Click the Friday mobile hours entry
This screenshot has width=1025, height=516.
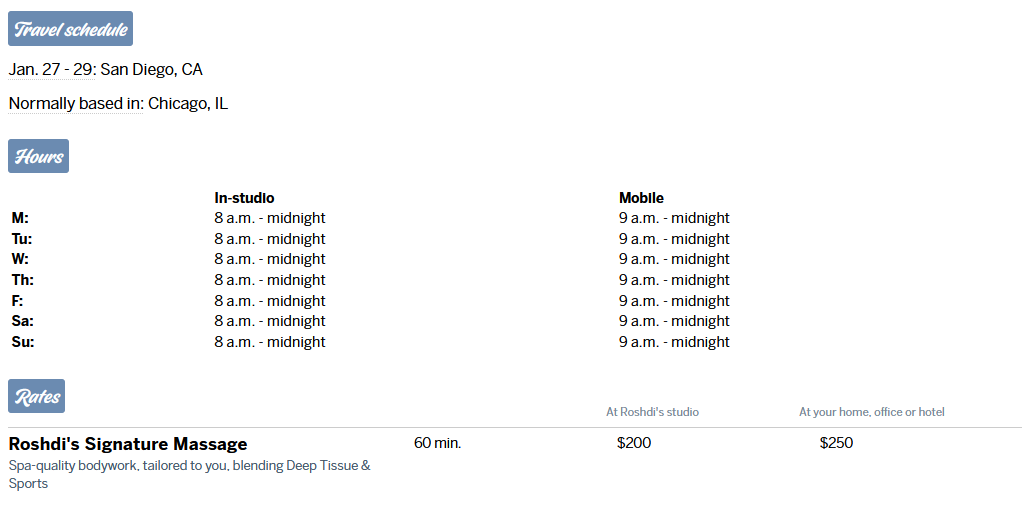click(674, 301)
